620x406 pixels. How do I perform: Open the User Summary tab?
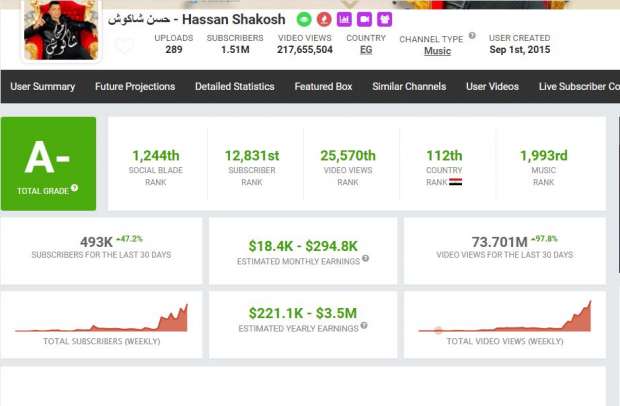point(43,87)
